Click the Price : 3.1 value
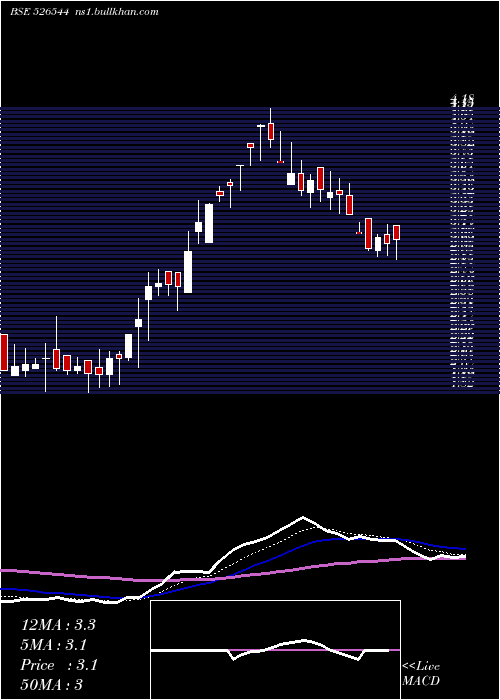Image resolution: width=500 pixels, height=700 pixels. pyautogui.click(x=59, y=665)
